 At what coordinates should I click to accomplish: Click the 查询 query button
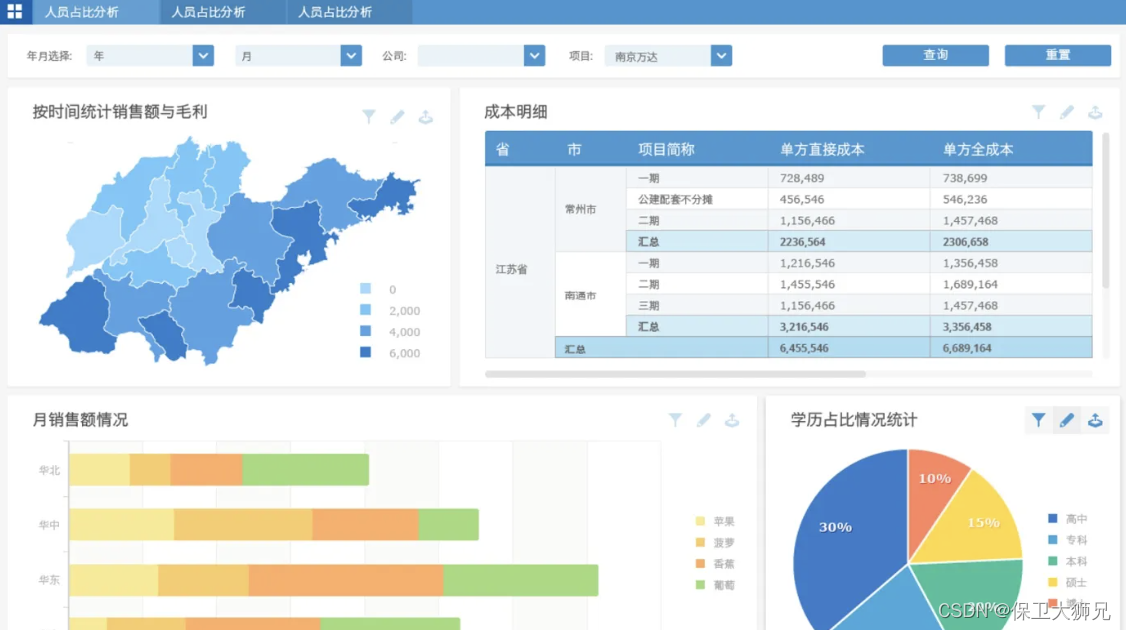(x=935, y=55)
